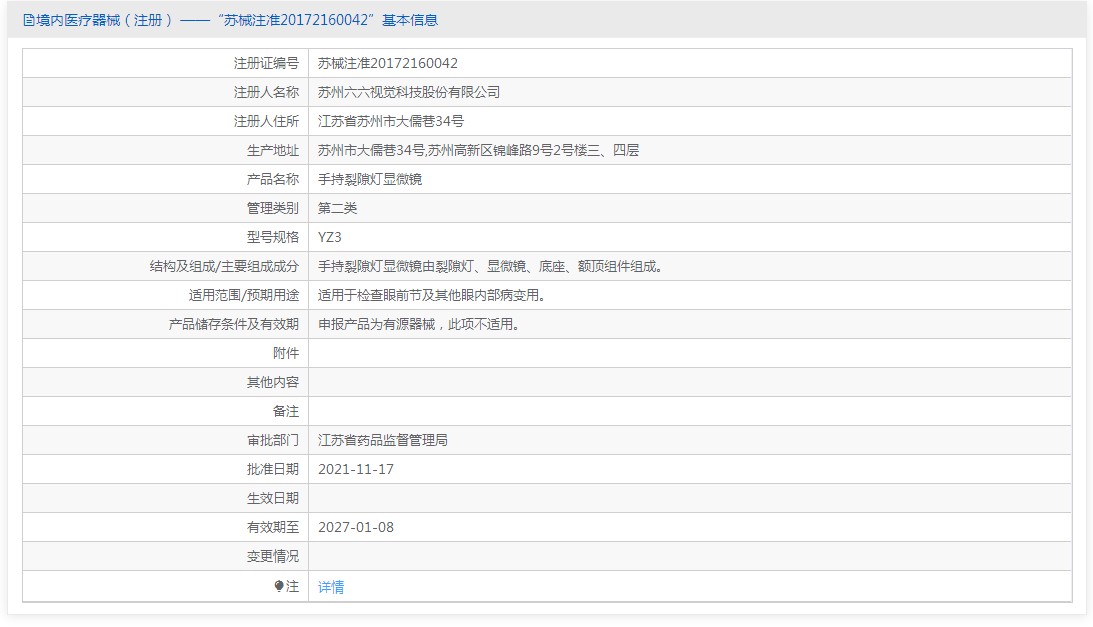Click storage condition text 申报产品为有源器械，此项不适用。

pyautogui.click(x=420, y=324)
